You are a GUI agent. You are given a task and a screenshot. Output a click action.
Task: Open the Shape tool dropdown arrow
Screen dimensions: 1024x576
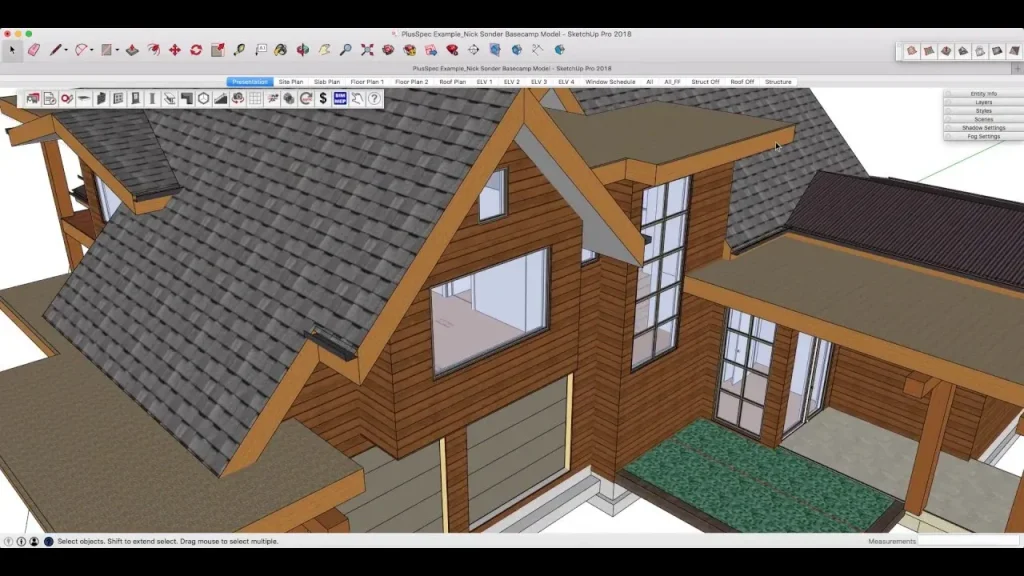(x=117, y=50)
